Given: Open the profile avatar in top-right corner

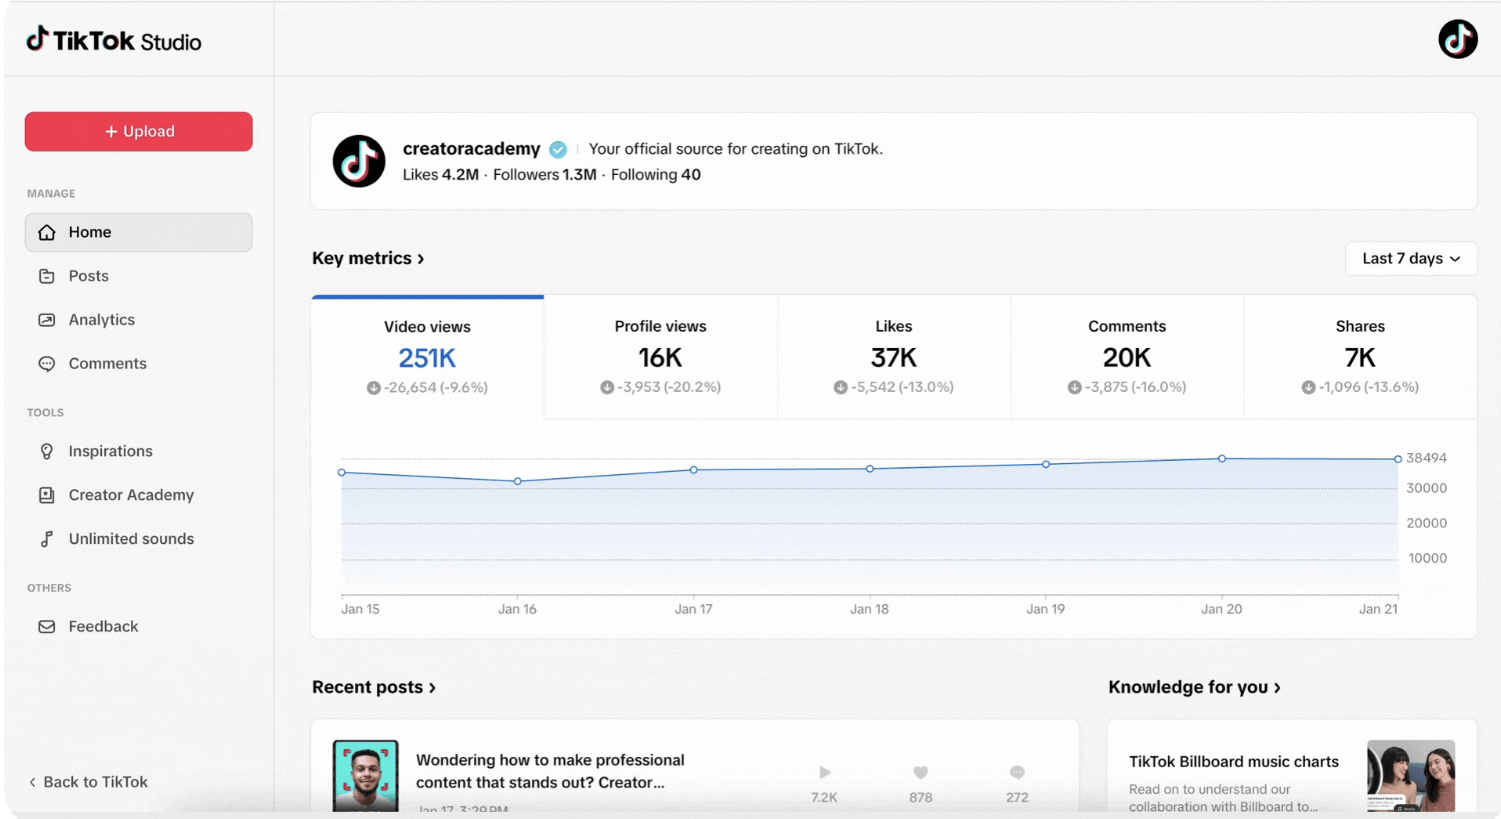Looking at the screenshot, I should pyautogui.click(x=1457, y=40).
